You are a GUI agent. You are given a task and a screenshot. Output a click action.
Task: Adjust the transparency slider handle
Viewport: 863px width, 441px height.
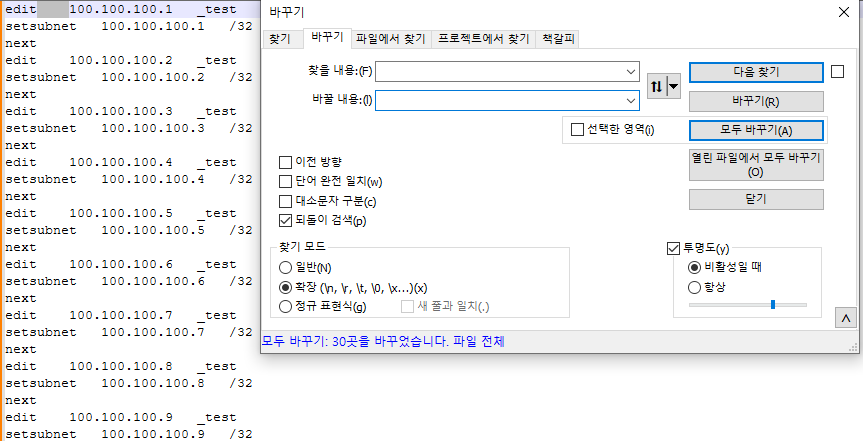point(773,304)
